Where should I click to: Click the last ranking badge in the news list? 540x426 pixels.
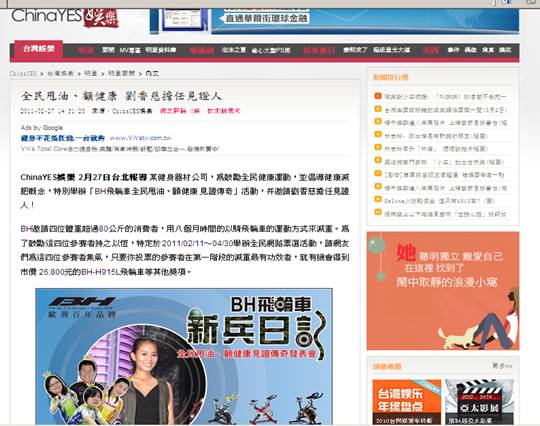[x=378, y=213]
